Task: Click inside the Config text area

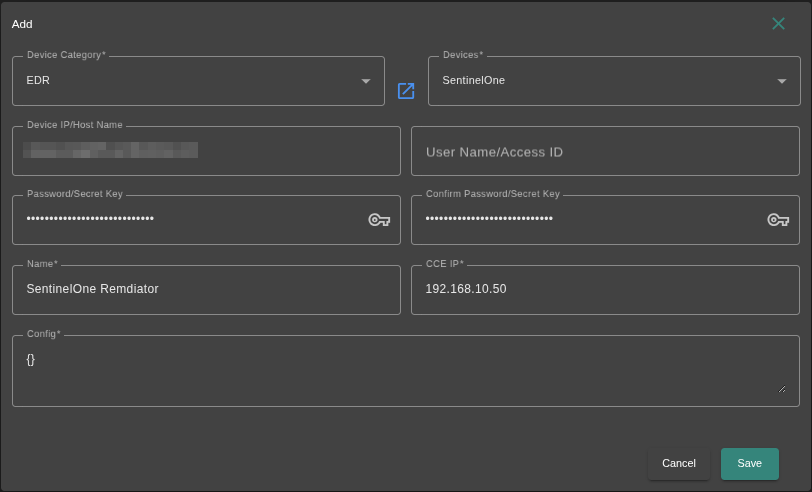Action: click(x=406, y=371)
